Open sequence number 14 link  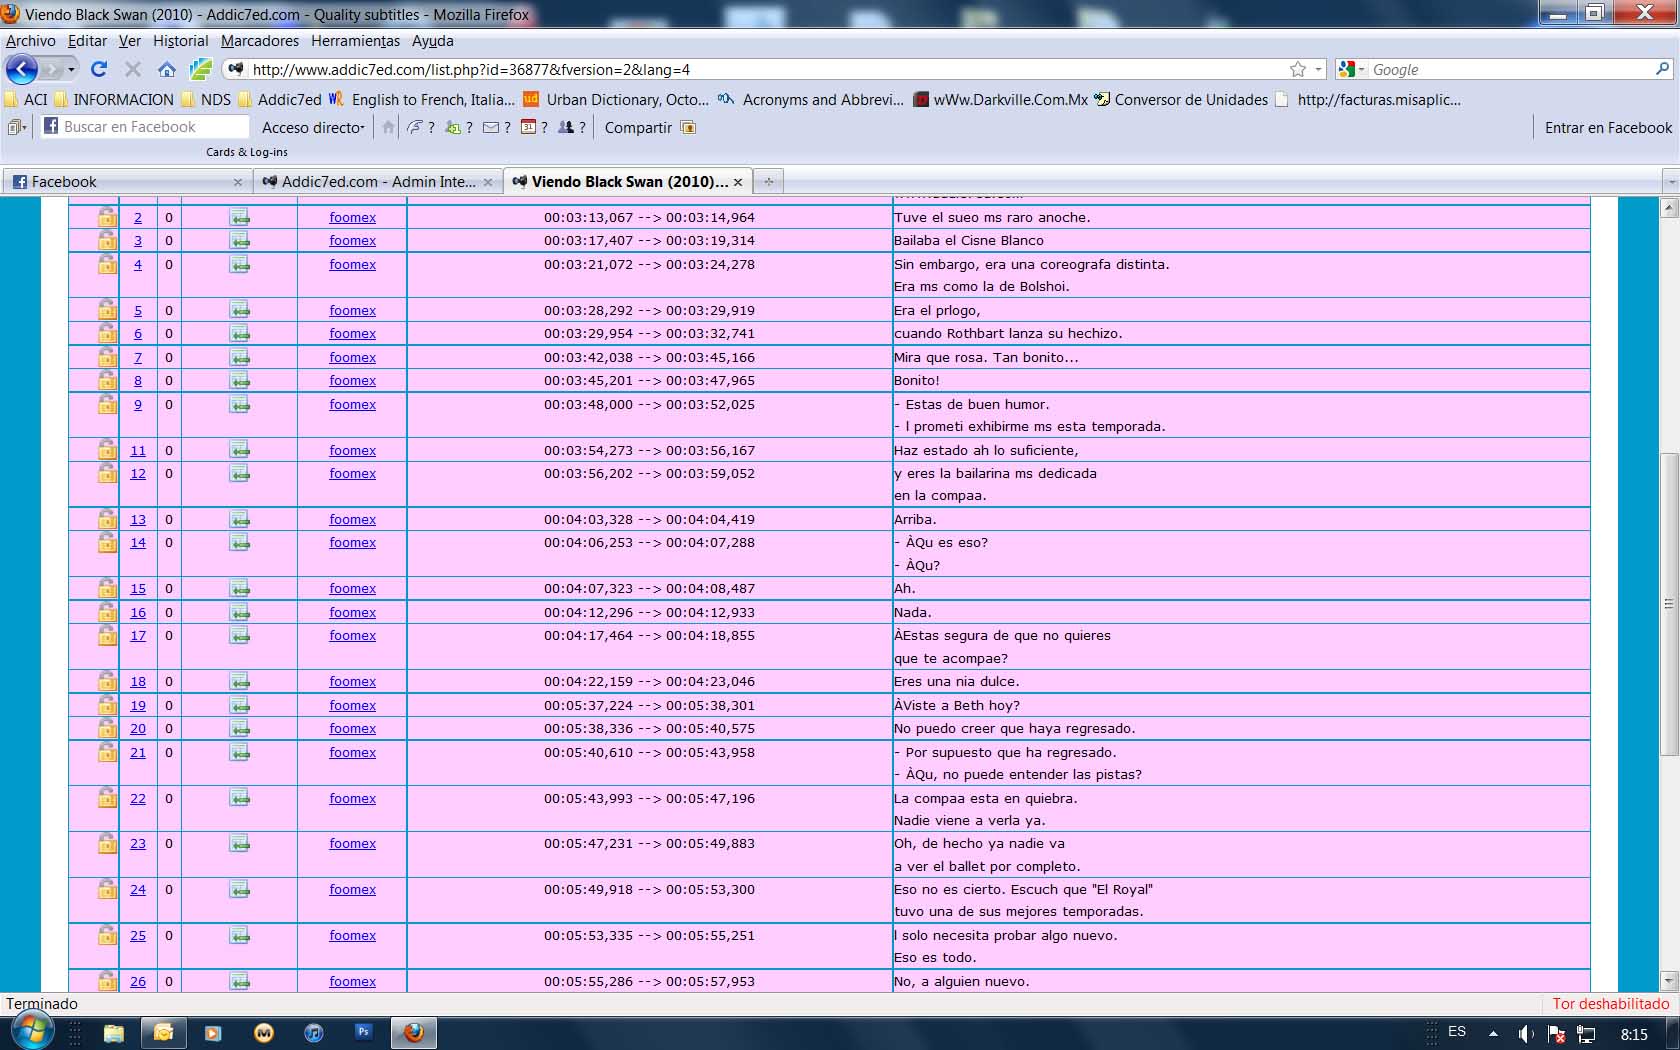138,542
